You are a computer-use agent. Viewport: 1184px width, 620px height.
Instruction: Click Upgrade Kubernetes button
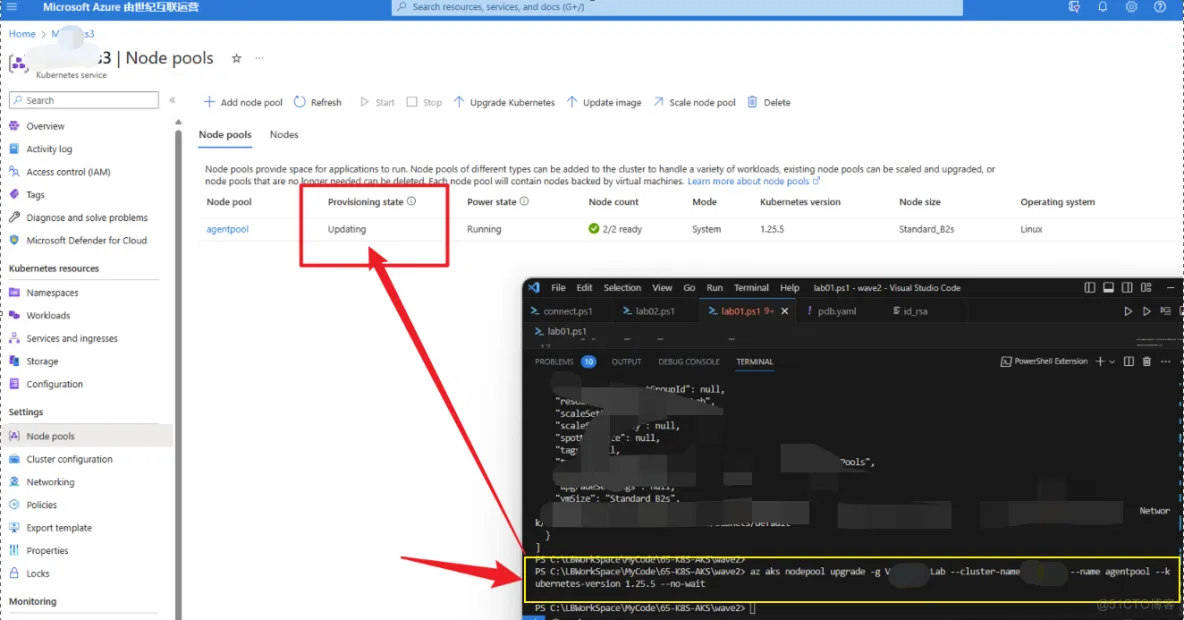point(504,102)
